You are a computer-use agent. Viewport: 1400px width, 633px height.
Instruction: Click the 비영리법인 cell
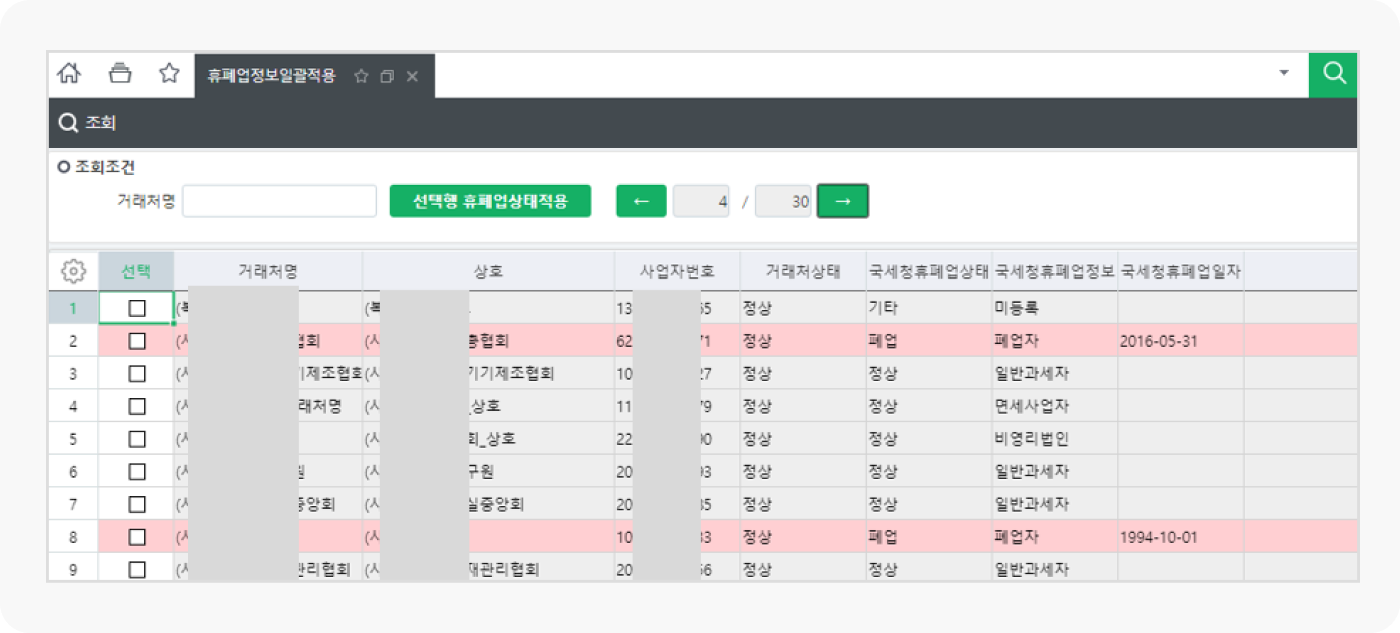point(1055,439)
